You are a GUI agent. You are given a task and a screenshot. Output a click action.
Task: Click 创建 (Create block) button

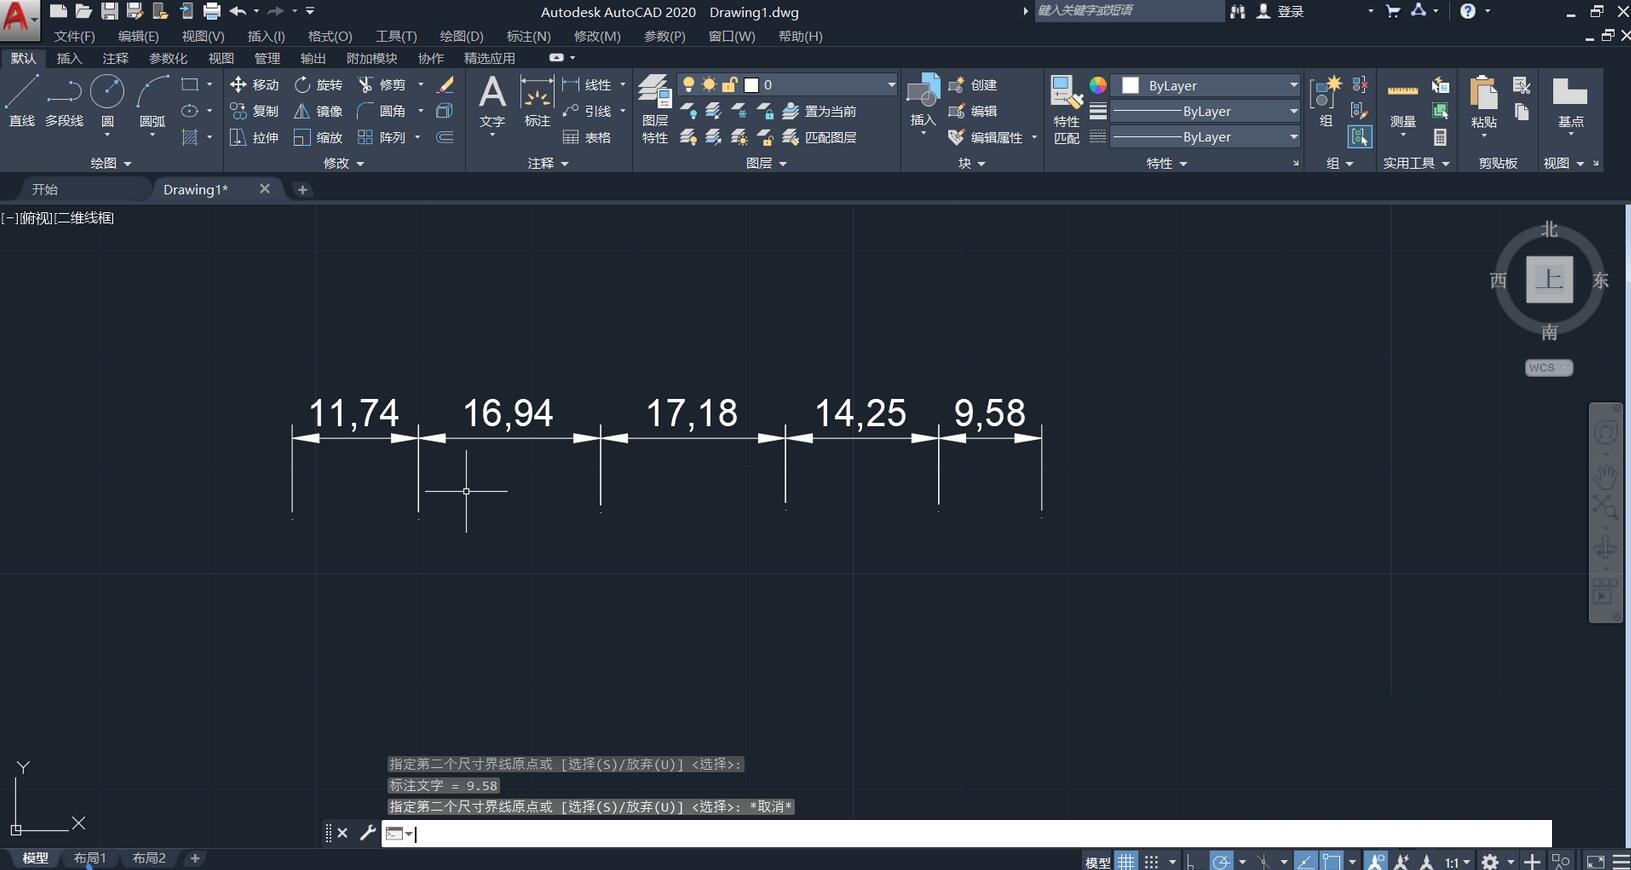click(972, 85)
